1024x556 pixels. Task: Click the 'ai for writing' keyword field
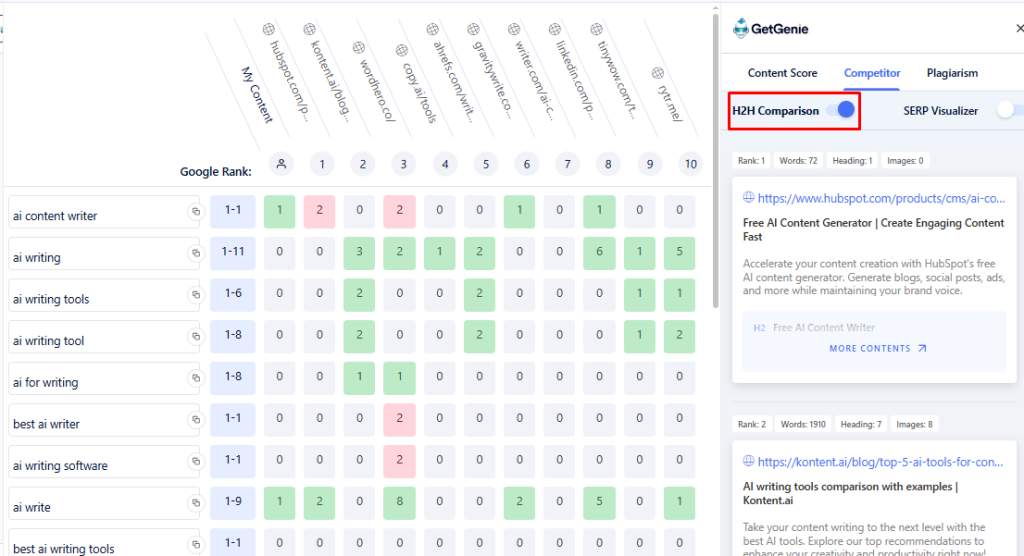point(96,381)
